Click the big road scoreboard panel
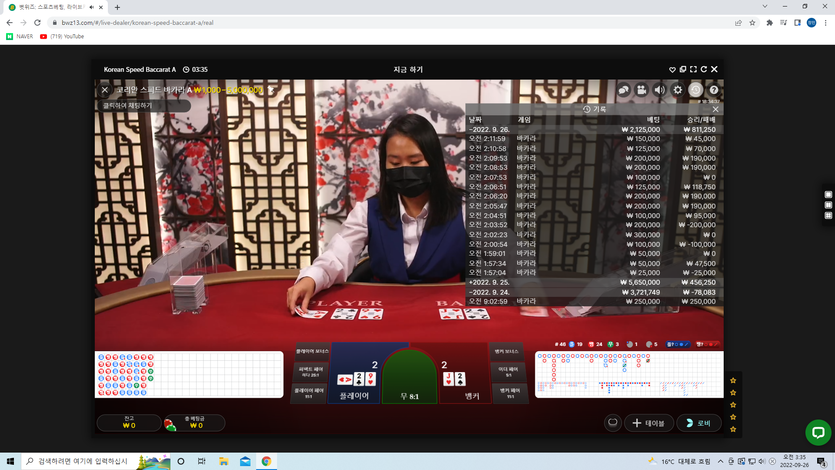Image resolution: width=835 pixels, height=470 pixels. point(629,374)
